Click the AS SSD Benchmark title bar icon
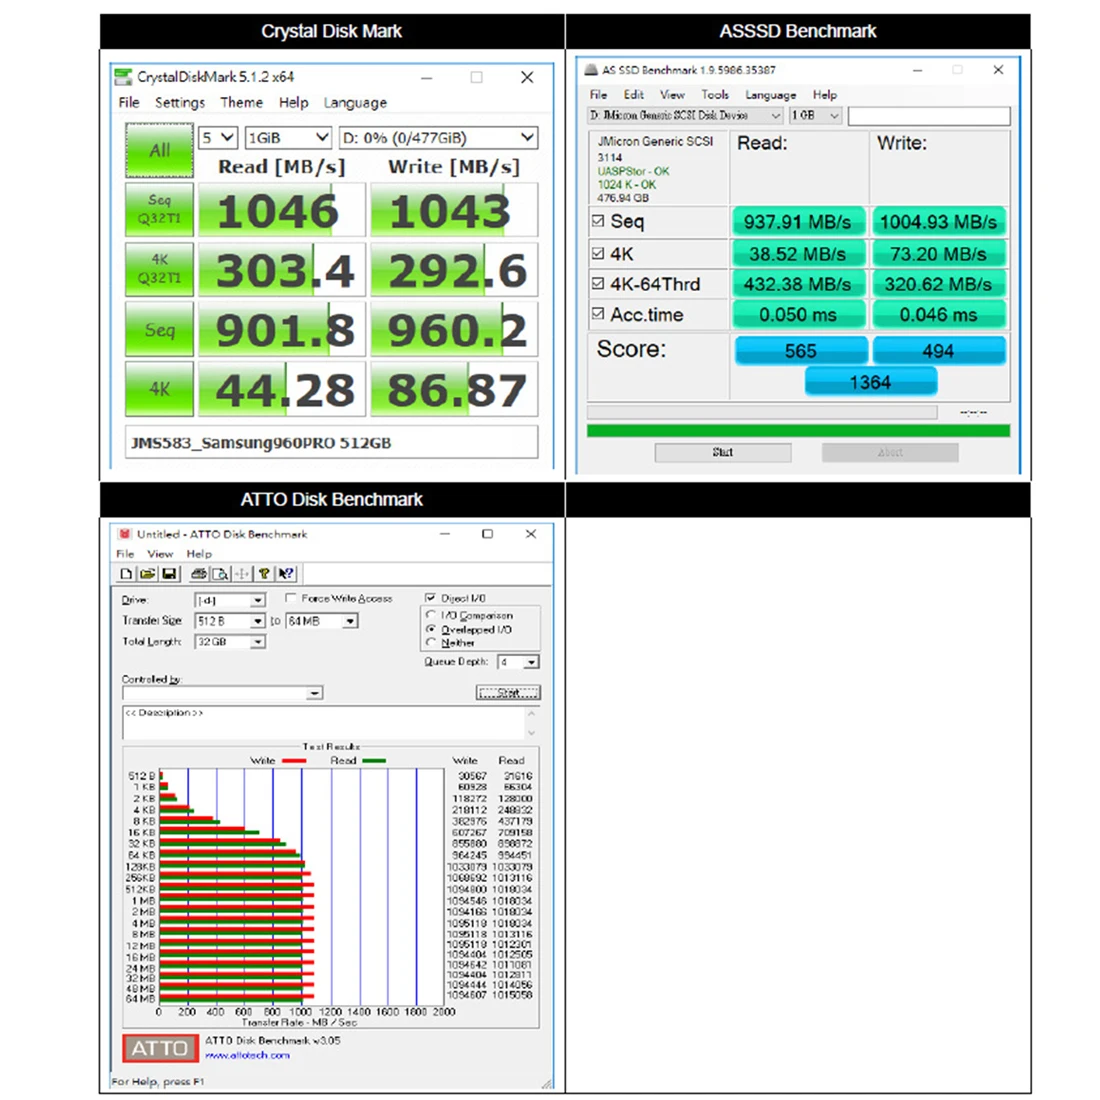Viewport: 1100px width, 1100px height. tap(591, 69)
